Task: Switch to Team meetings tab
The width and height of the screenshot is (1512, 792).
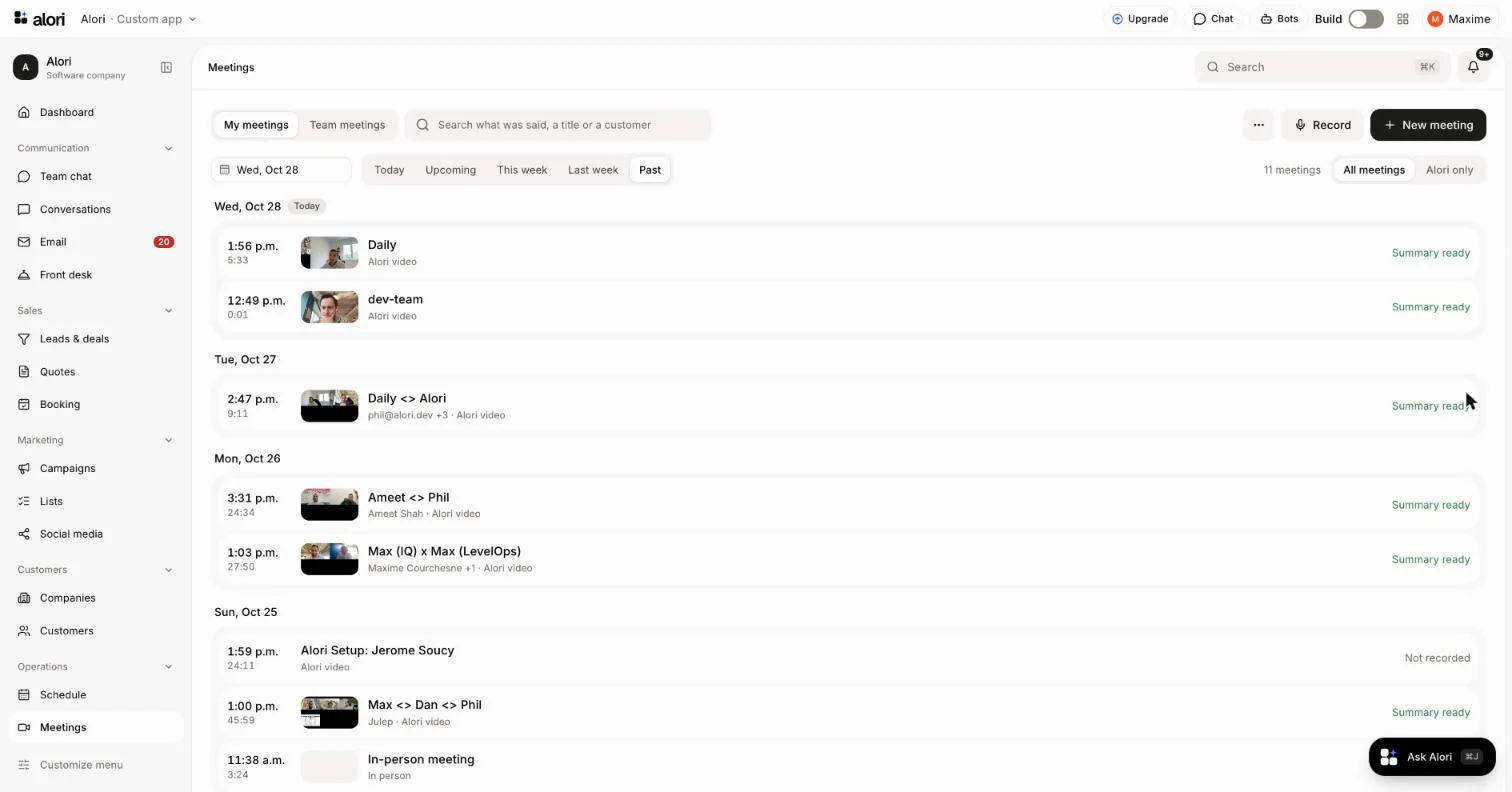Action: tap(347, 125)
